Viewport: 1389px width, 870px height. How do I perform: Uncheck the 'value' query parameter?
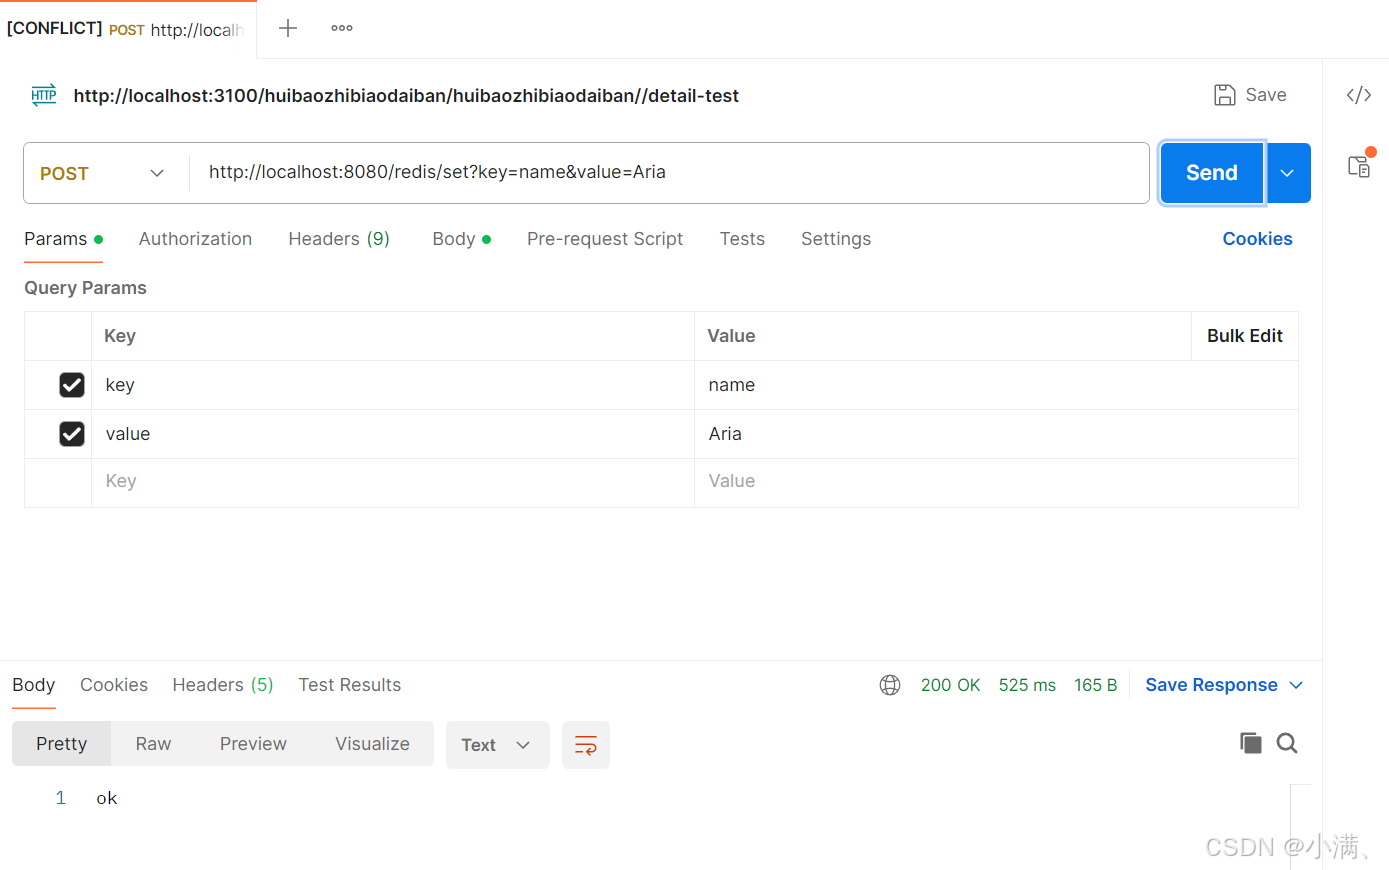[x=72, y=434]
